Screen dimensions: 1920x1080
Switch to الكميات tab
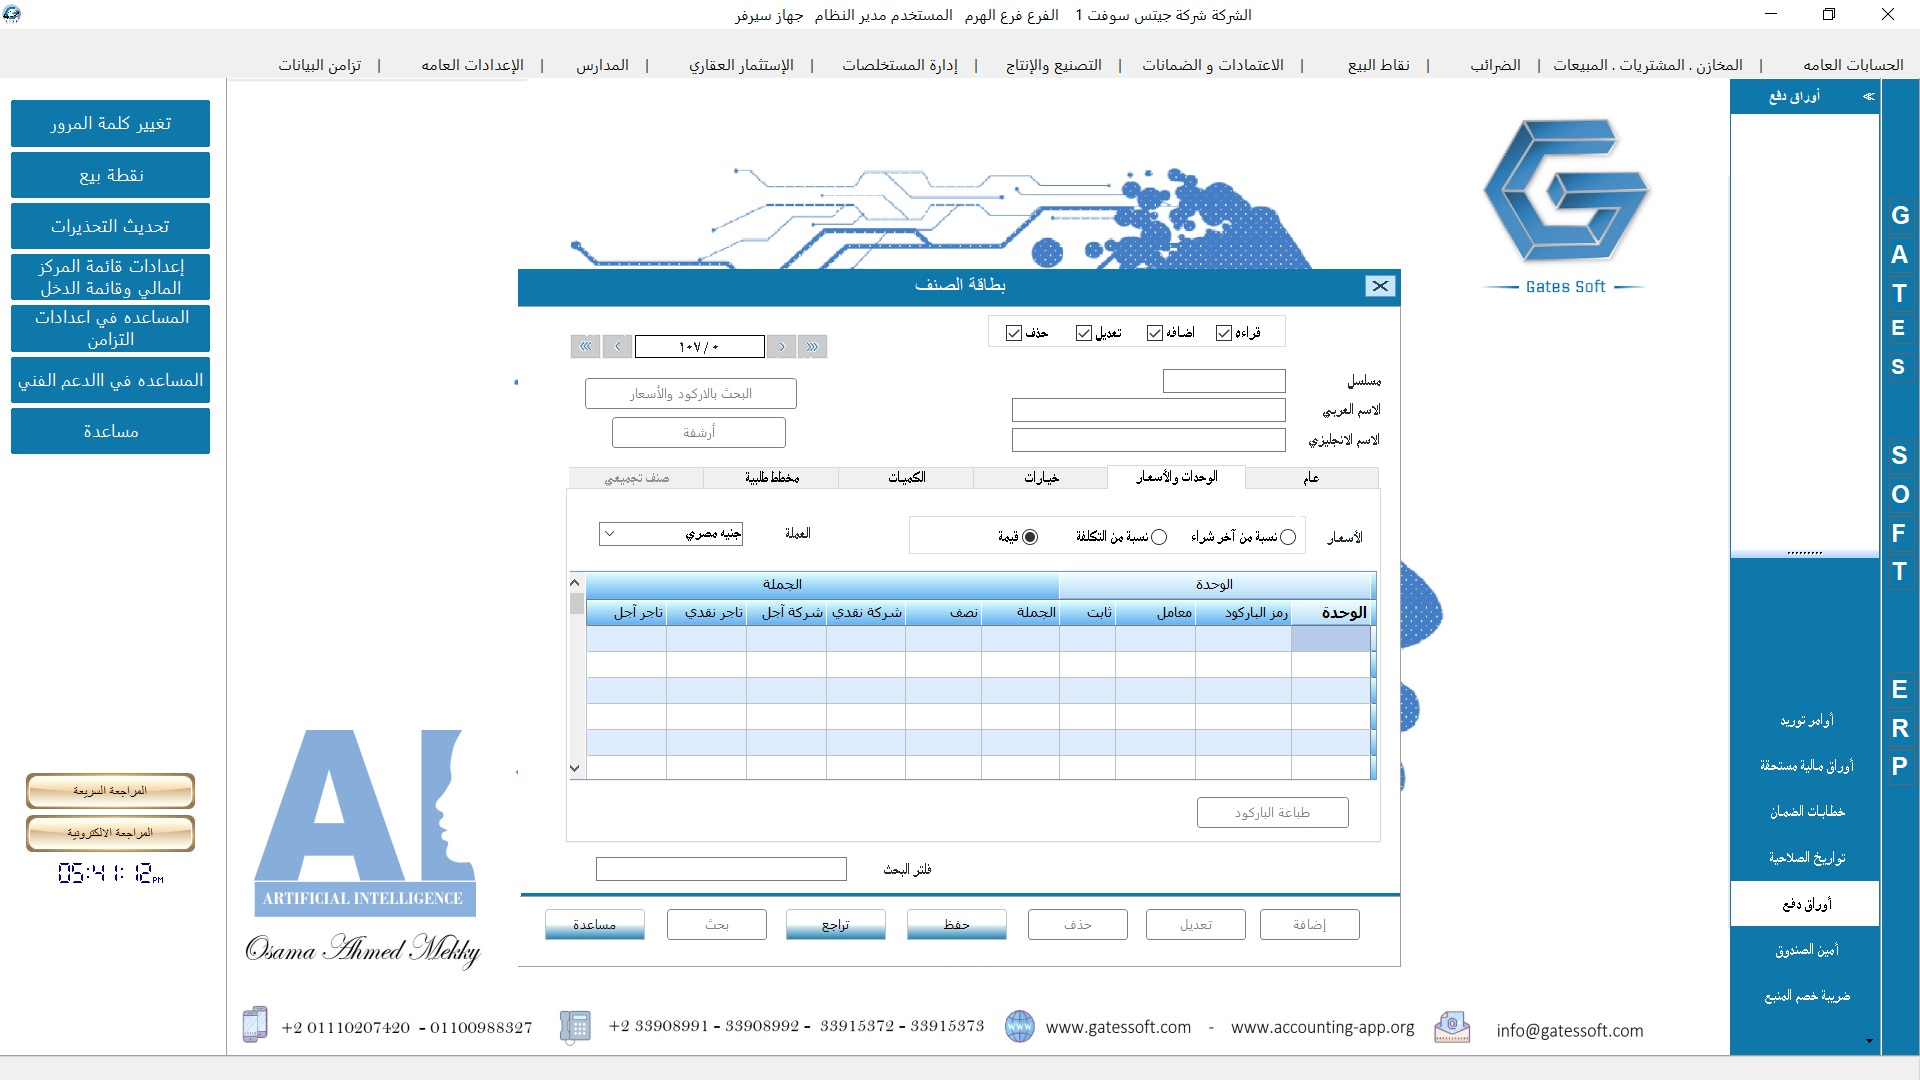click(907, 478)
